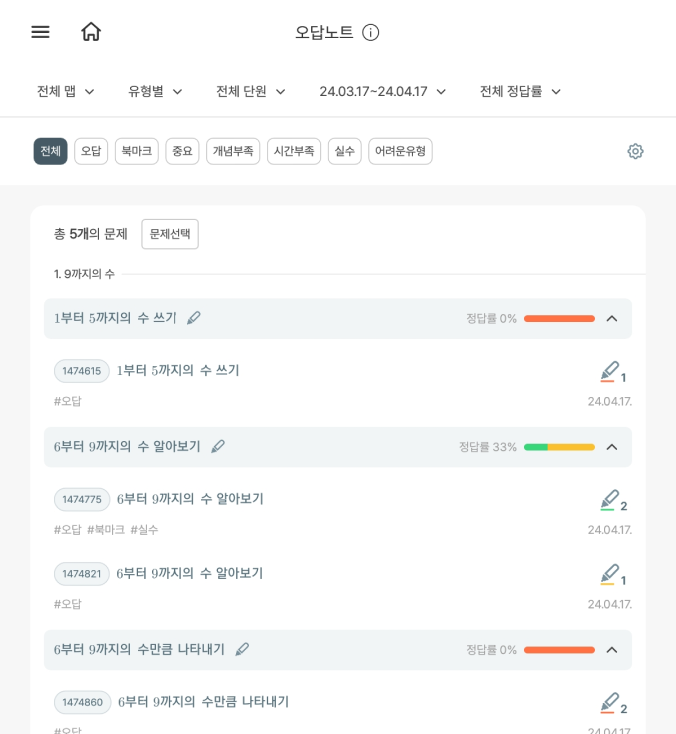The height and width of the screenshot is (734, 676).
Task: Go to home via house icon
Action: pyautogui.click(x=91, y=32)
